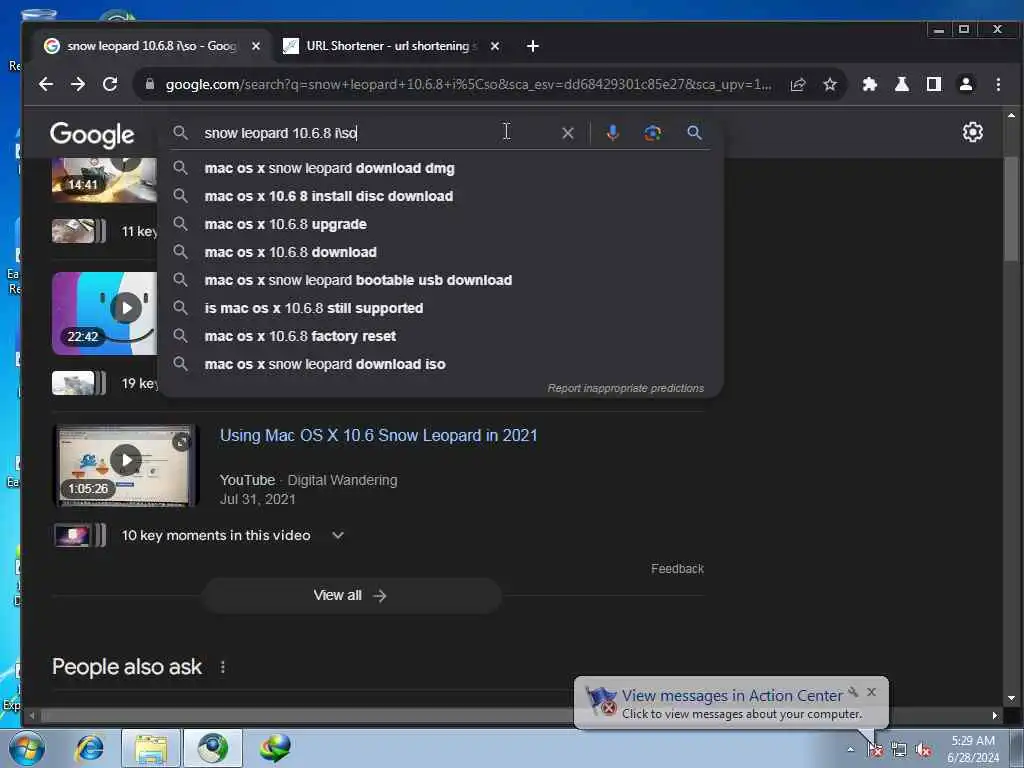Clear the Google search box with X

click(x=568, y=133)
